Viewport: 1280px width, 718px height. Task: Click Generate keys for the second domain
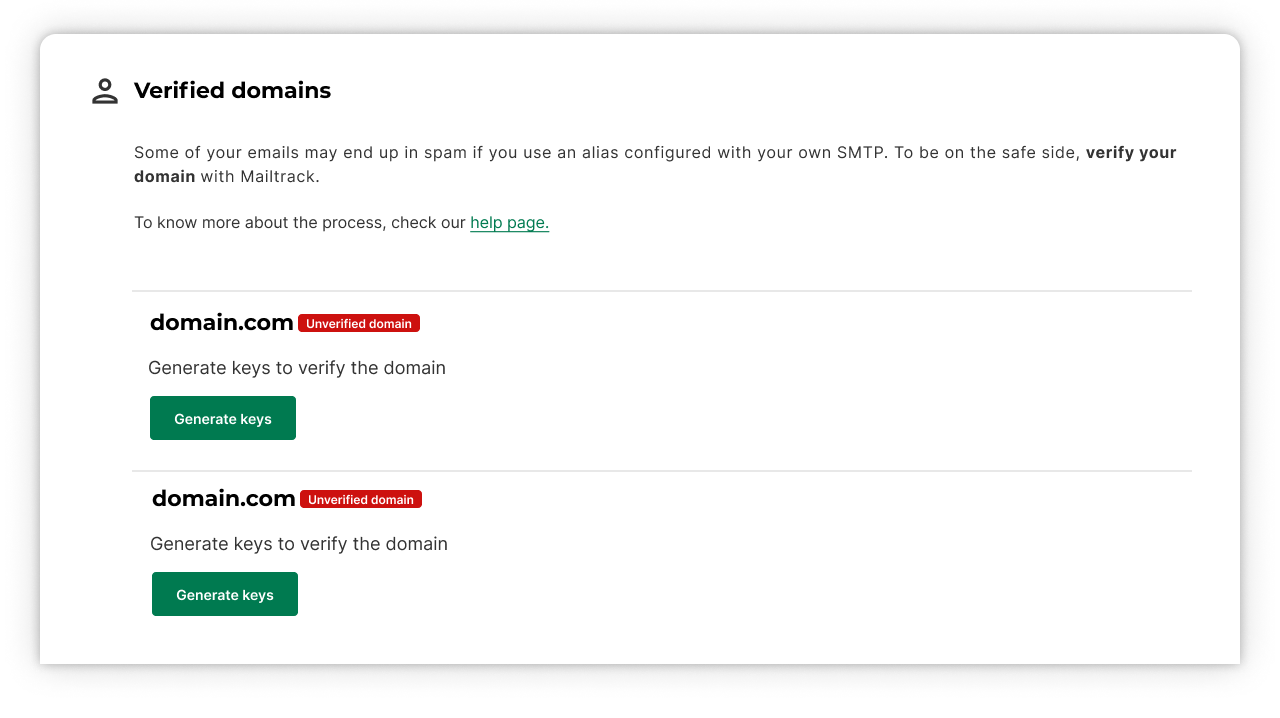click(x=225, y=594)
